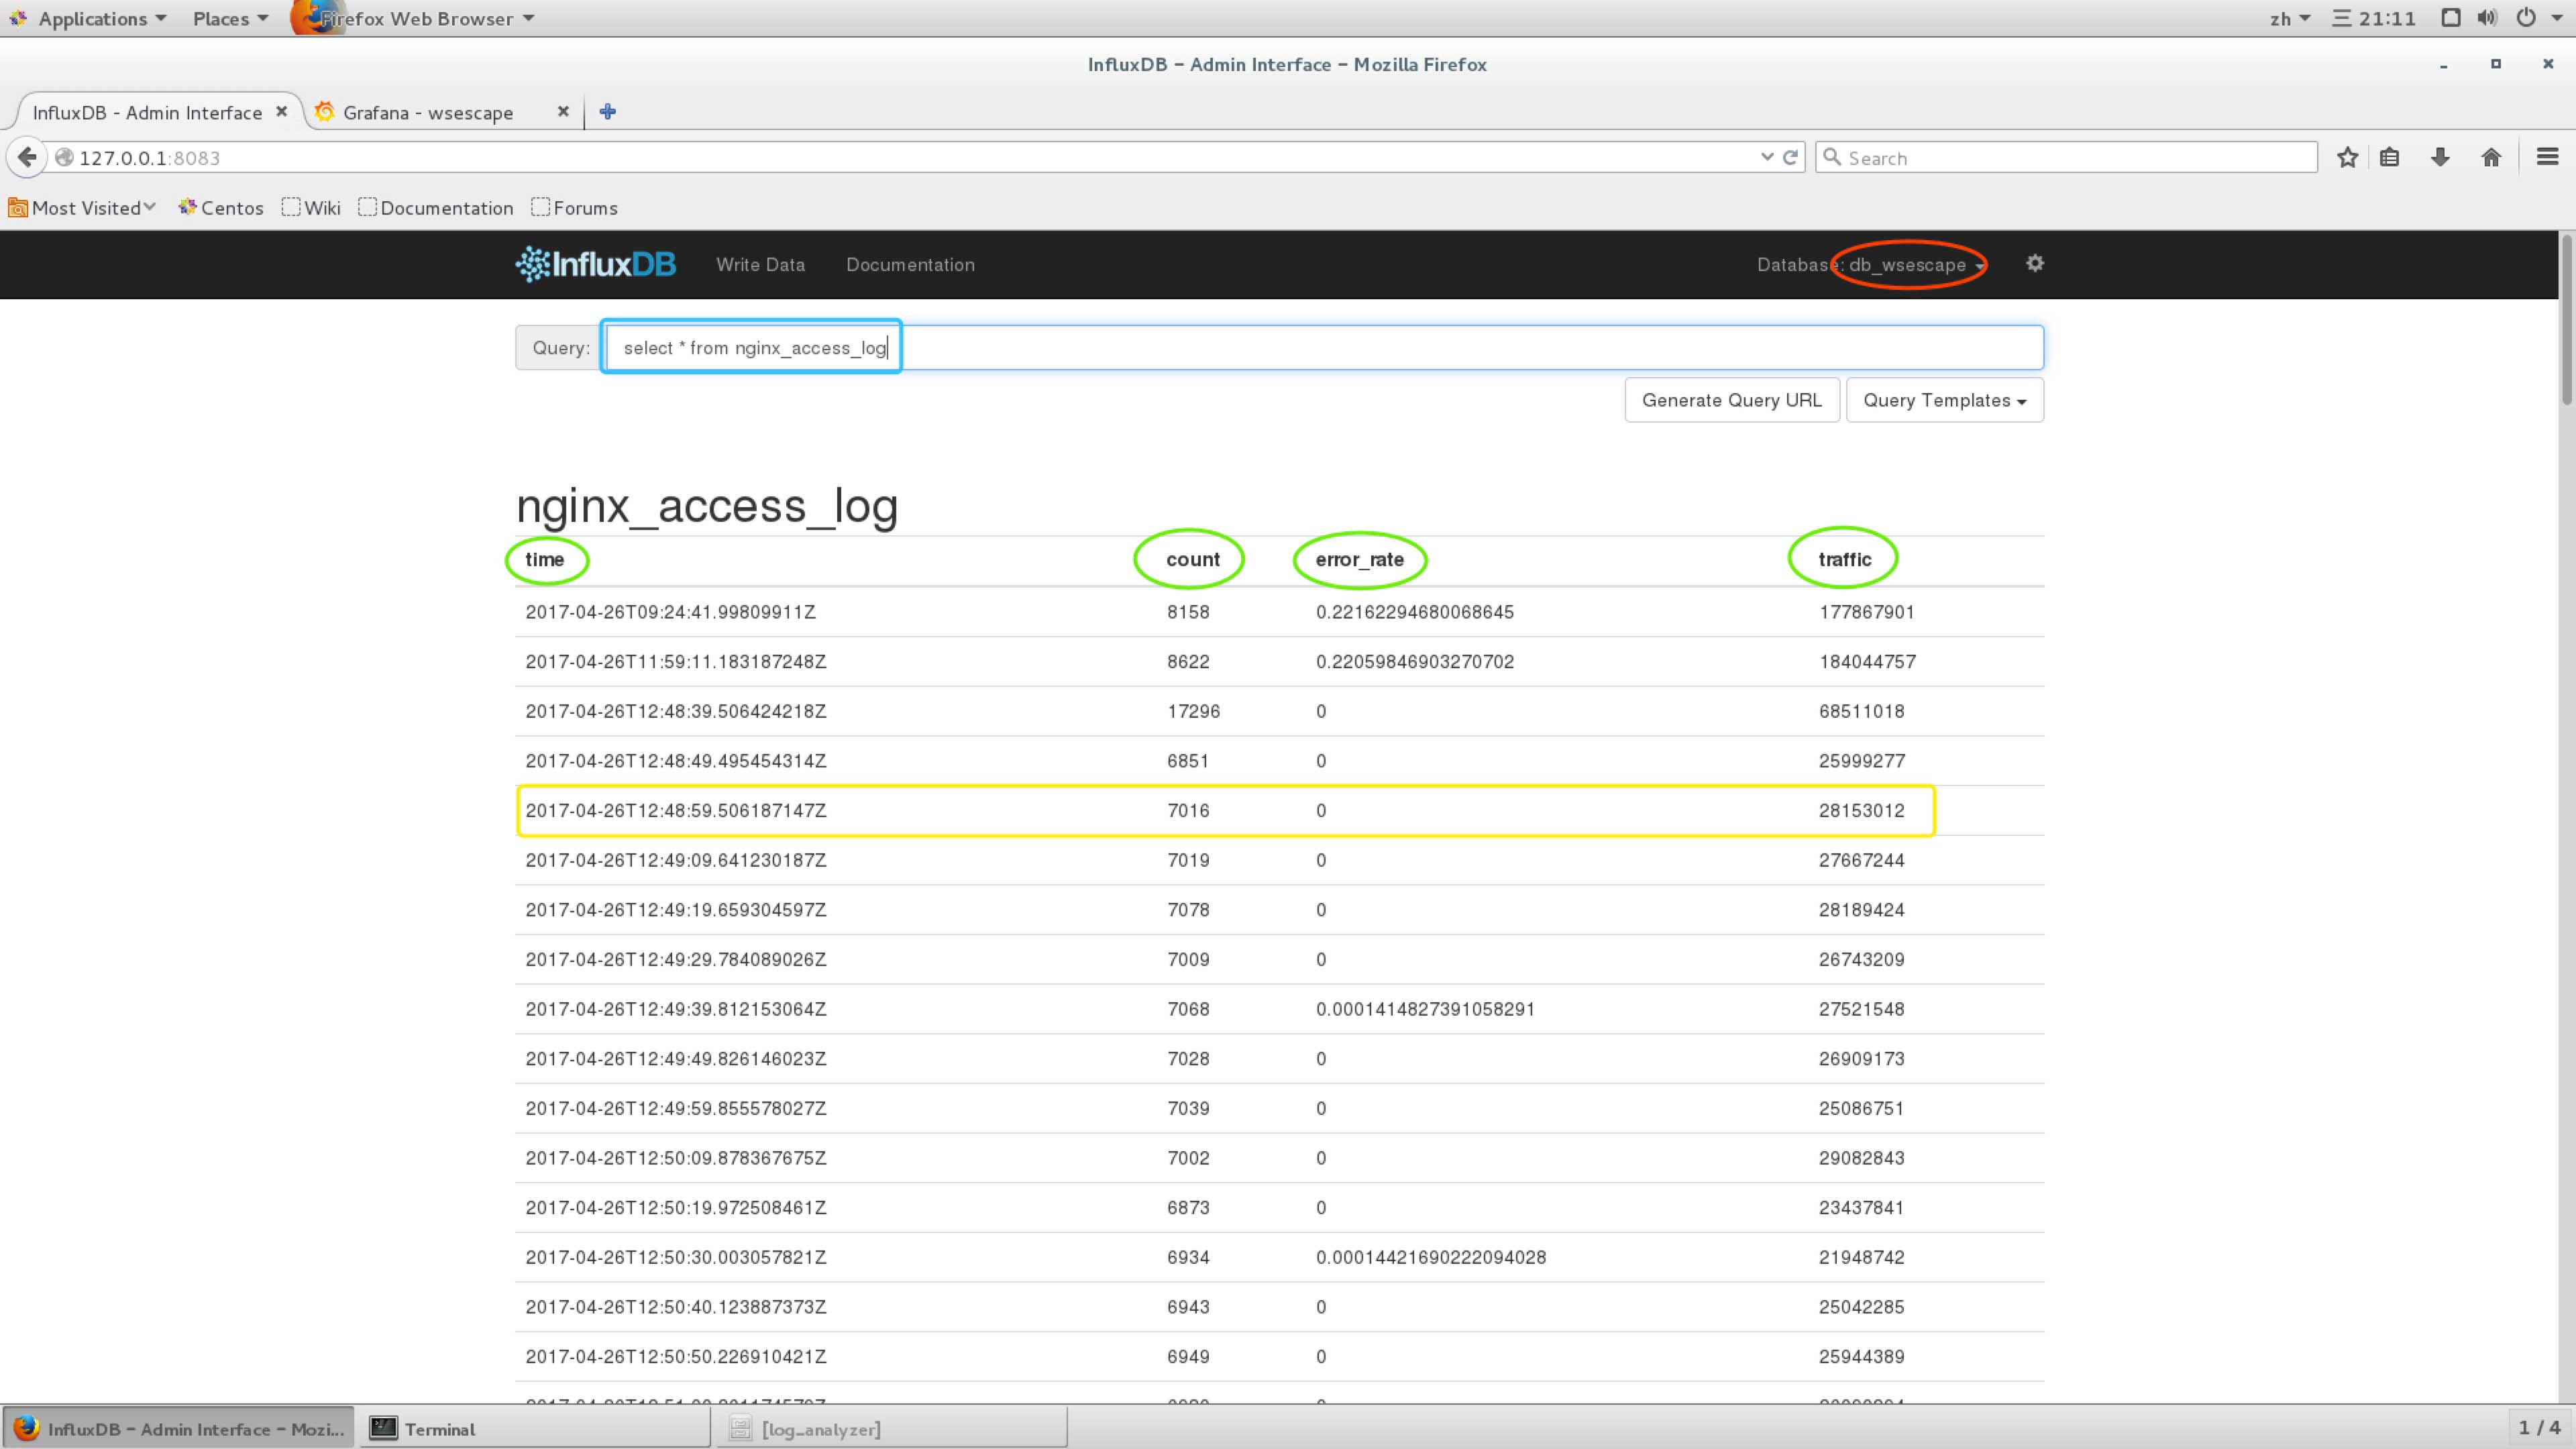The width and height of the screenshot is (2576, 1449).
Task: Expand the URL history dropdown arrow
Action: pyautogui.click(x=1766, y=157)
